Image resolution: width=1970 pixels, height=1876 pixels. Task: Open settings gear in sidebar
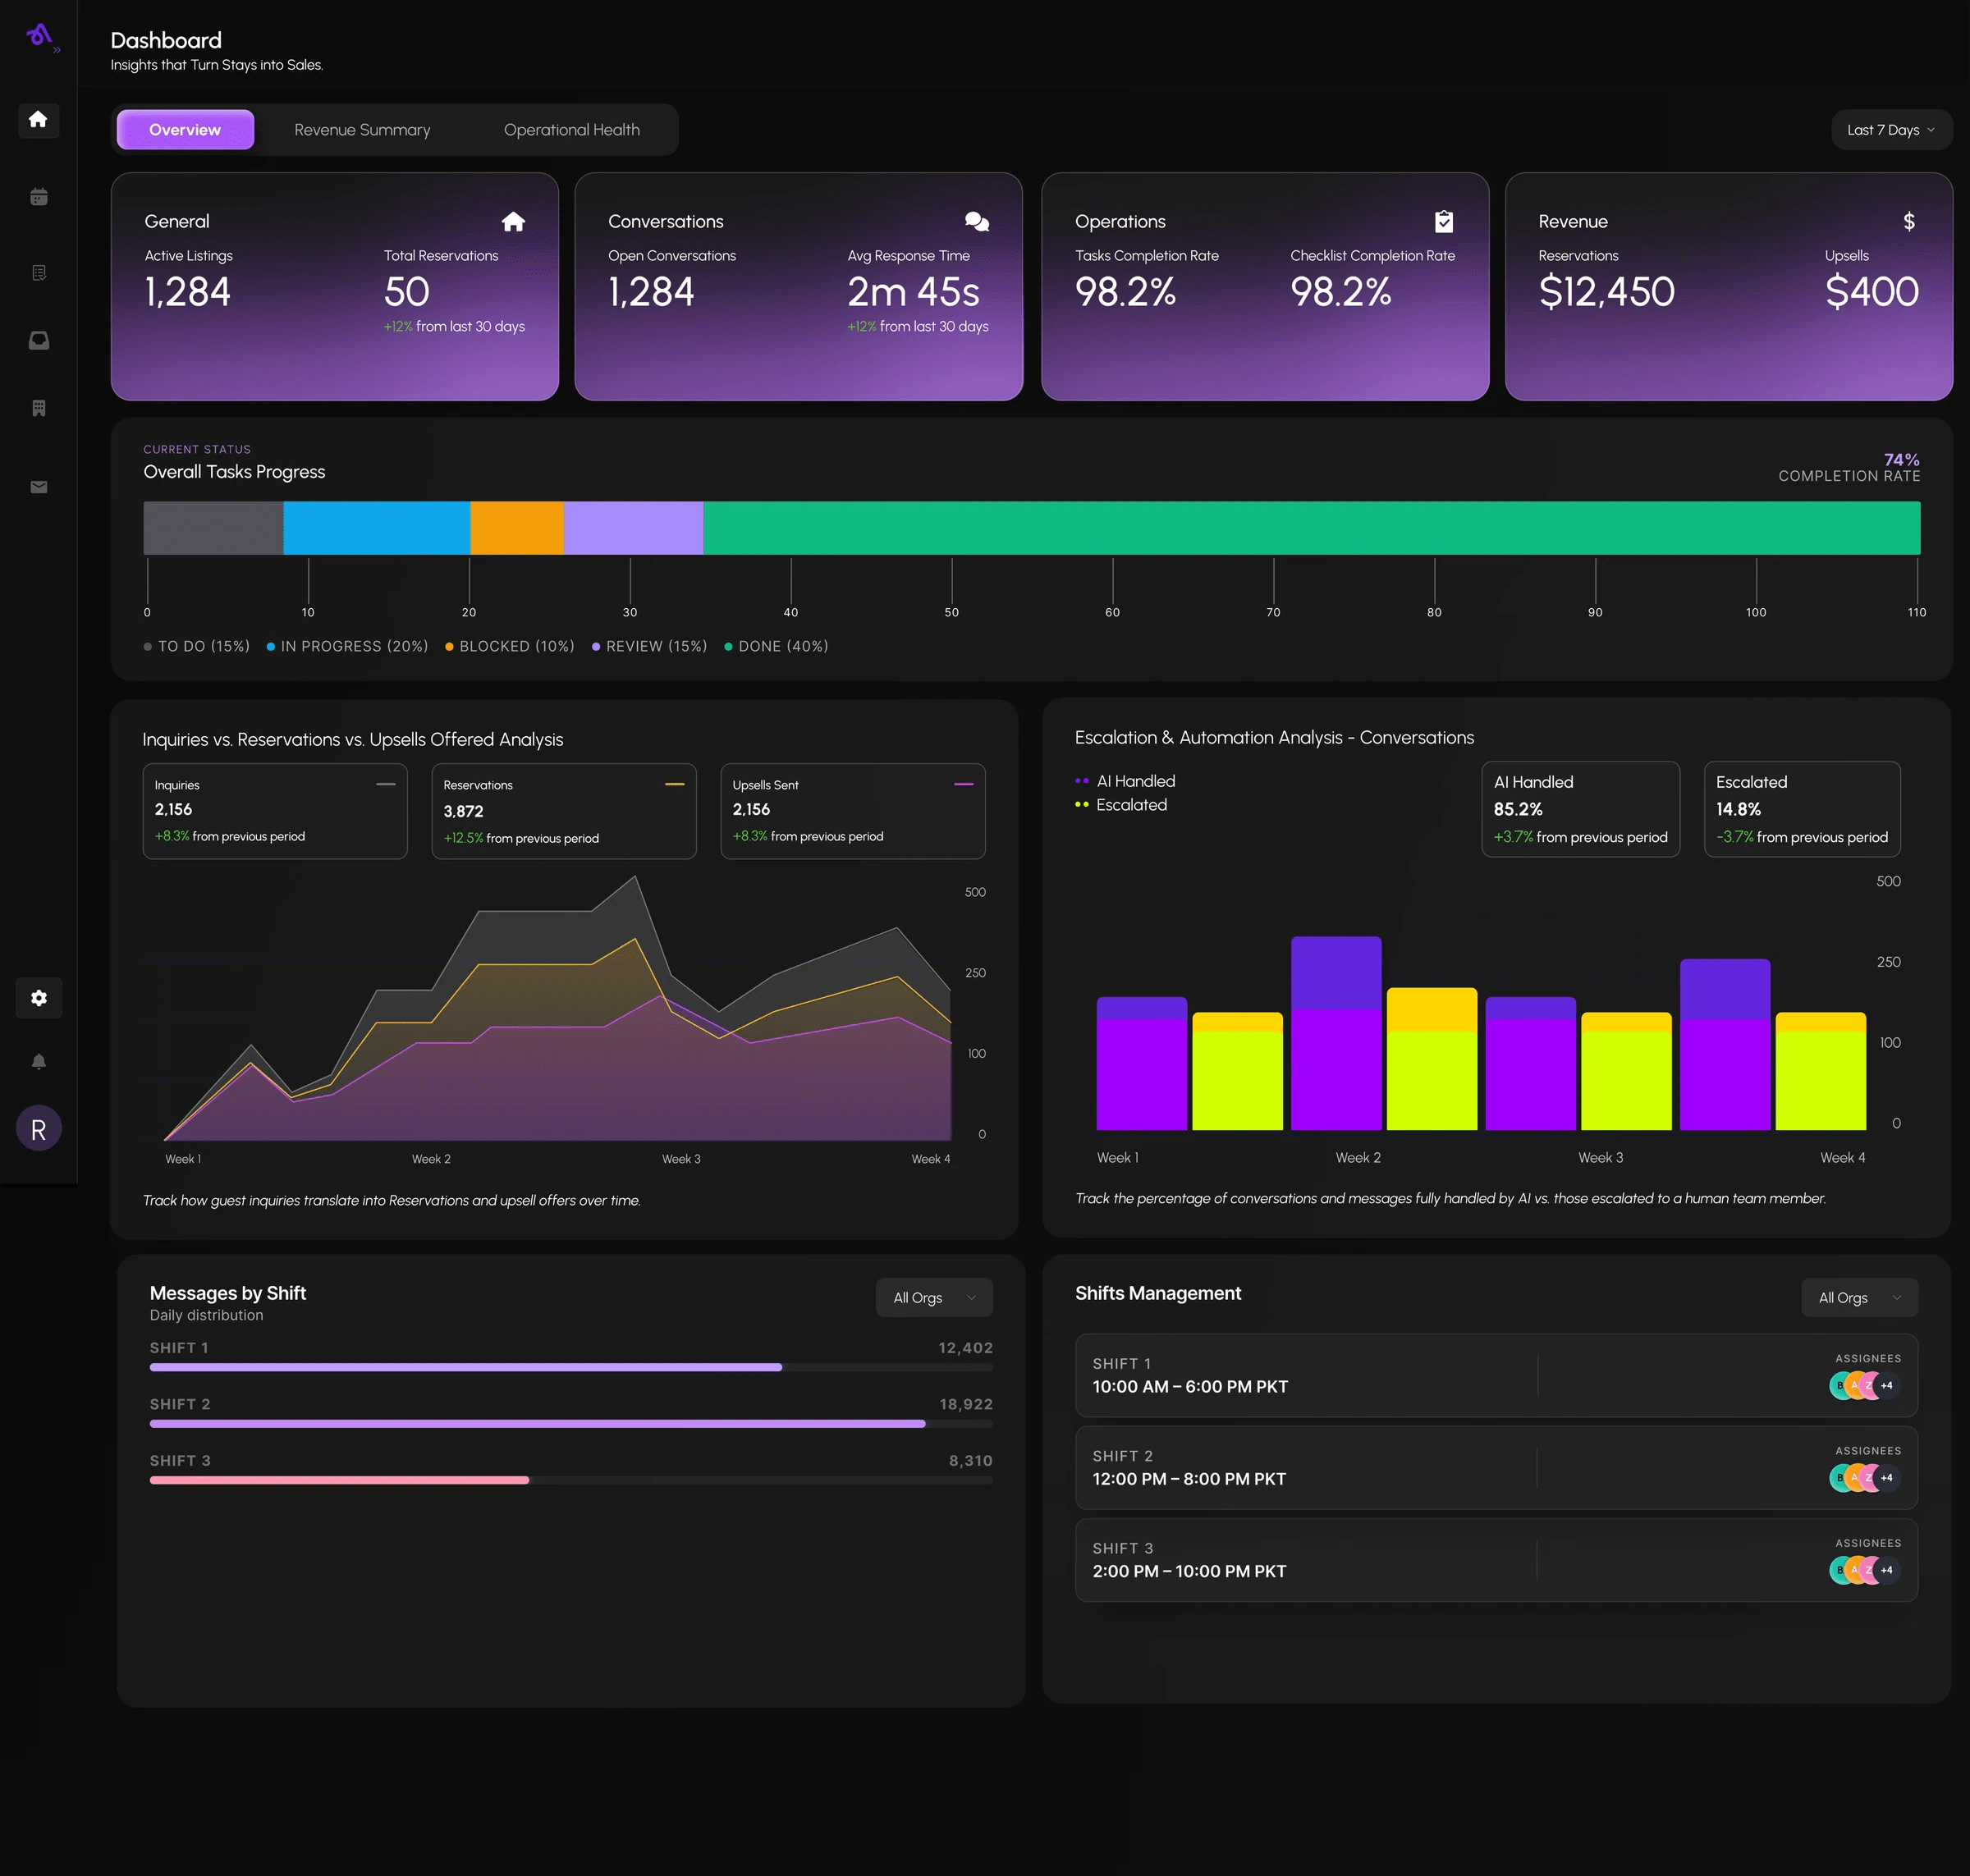coord(38,998)
